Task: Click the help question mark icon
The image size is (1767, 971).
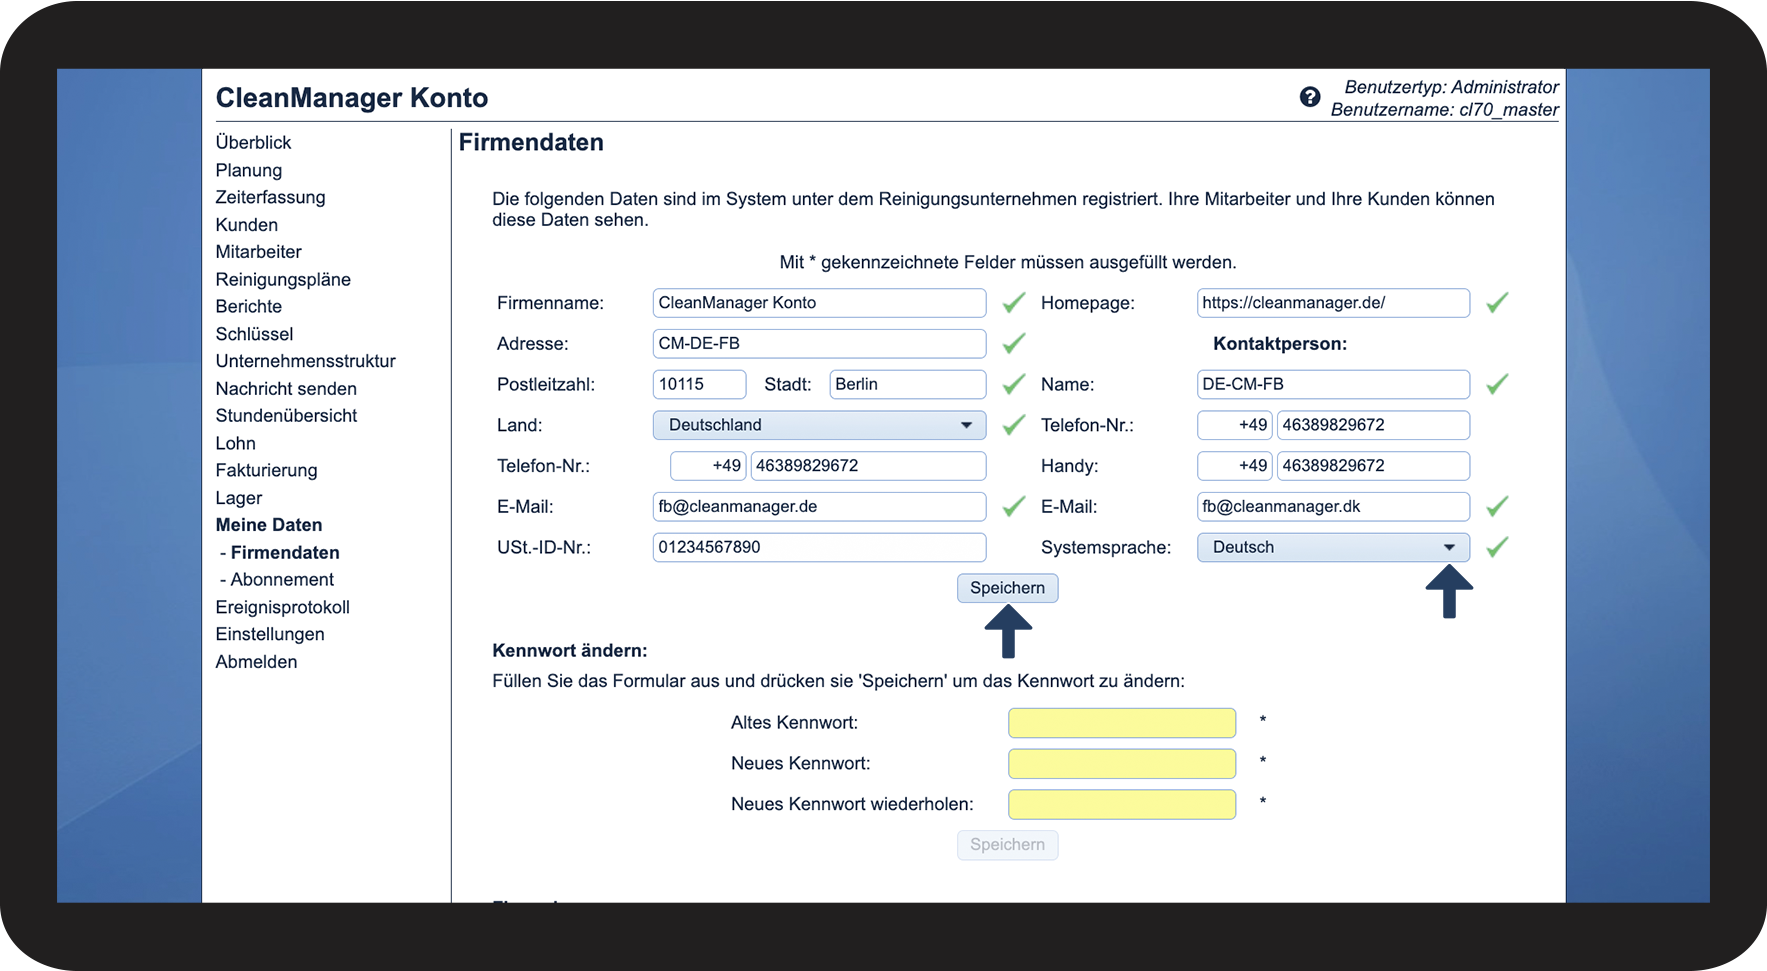Action: pos(1309,97)
